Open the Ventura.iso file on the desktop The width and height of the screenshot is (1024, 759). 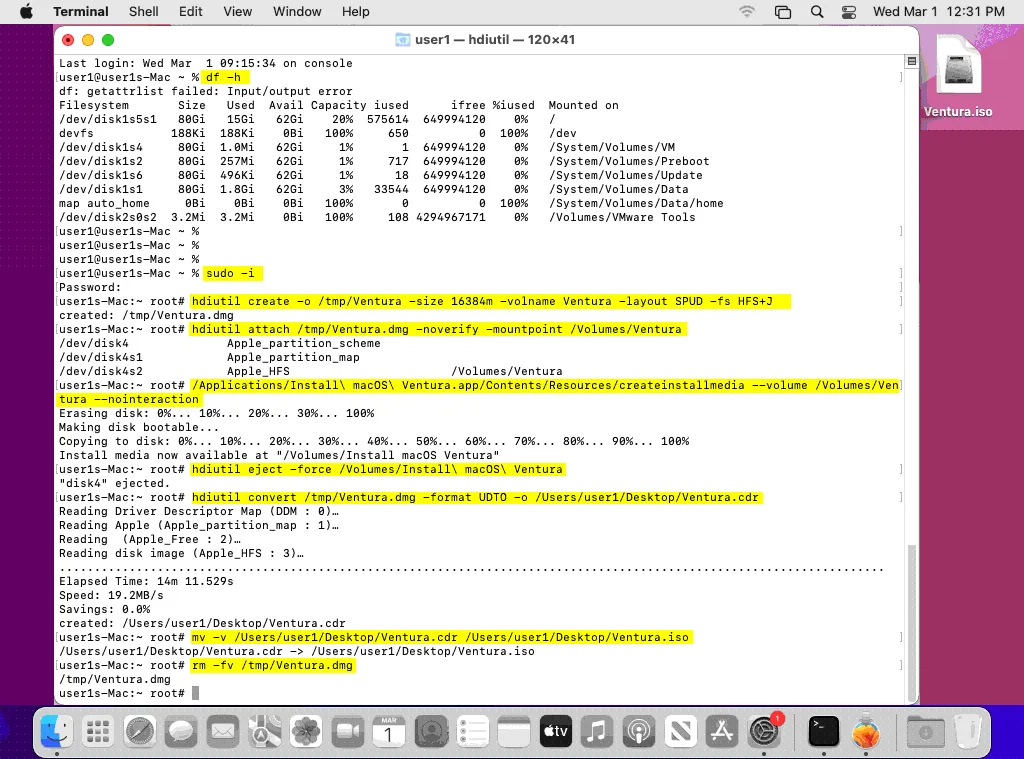(958, 74)
